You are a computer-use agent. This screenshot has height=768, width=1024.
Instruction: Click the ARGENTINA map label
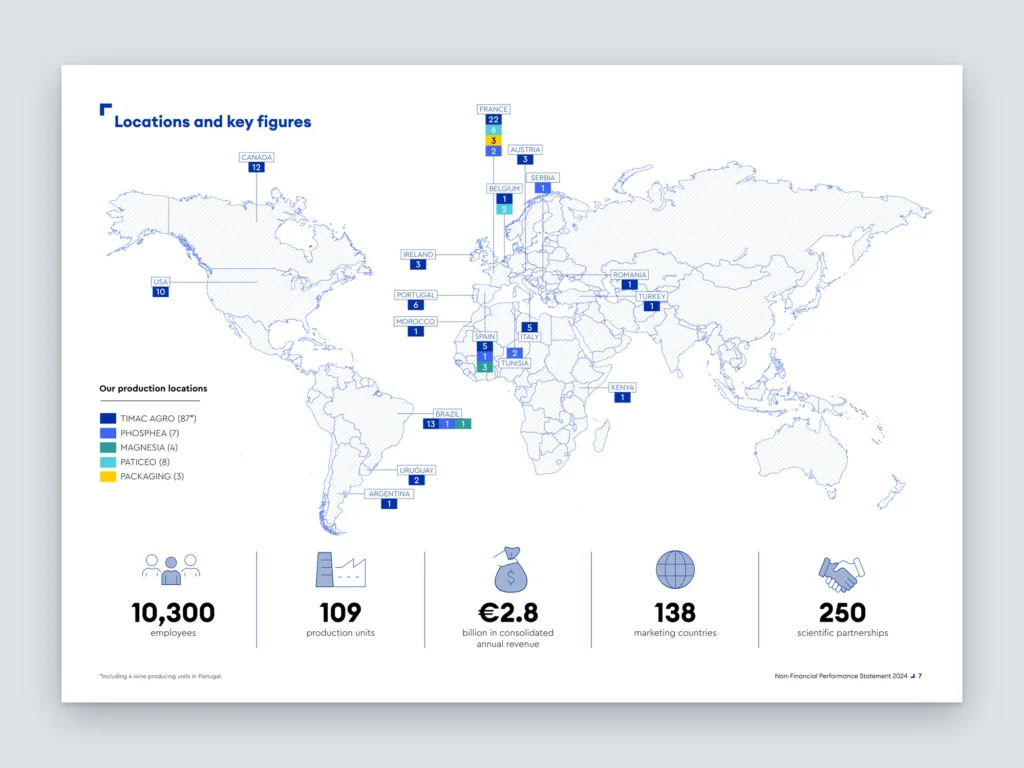pos(389,494)
